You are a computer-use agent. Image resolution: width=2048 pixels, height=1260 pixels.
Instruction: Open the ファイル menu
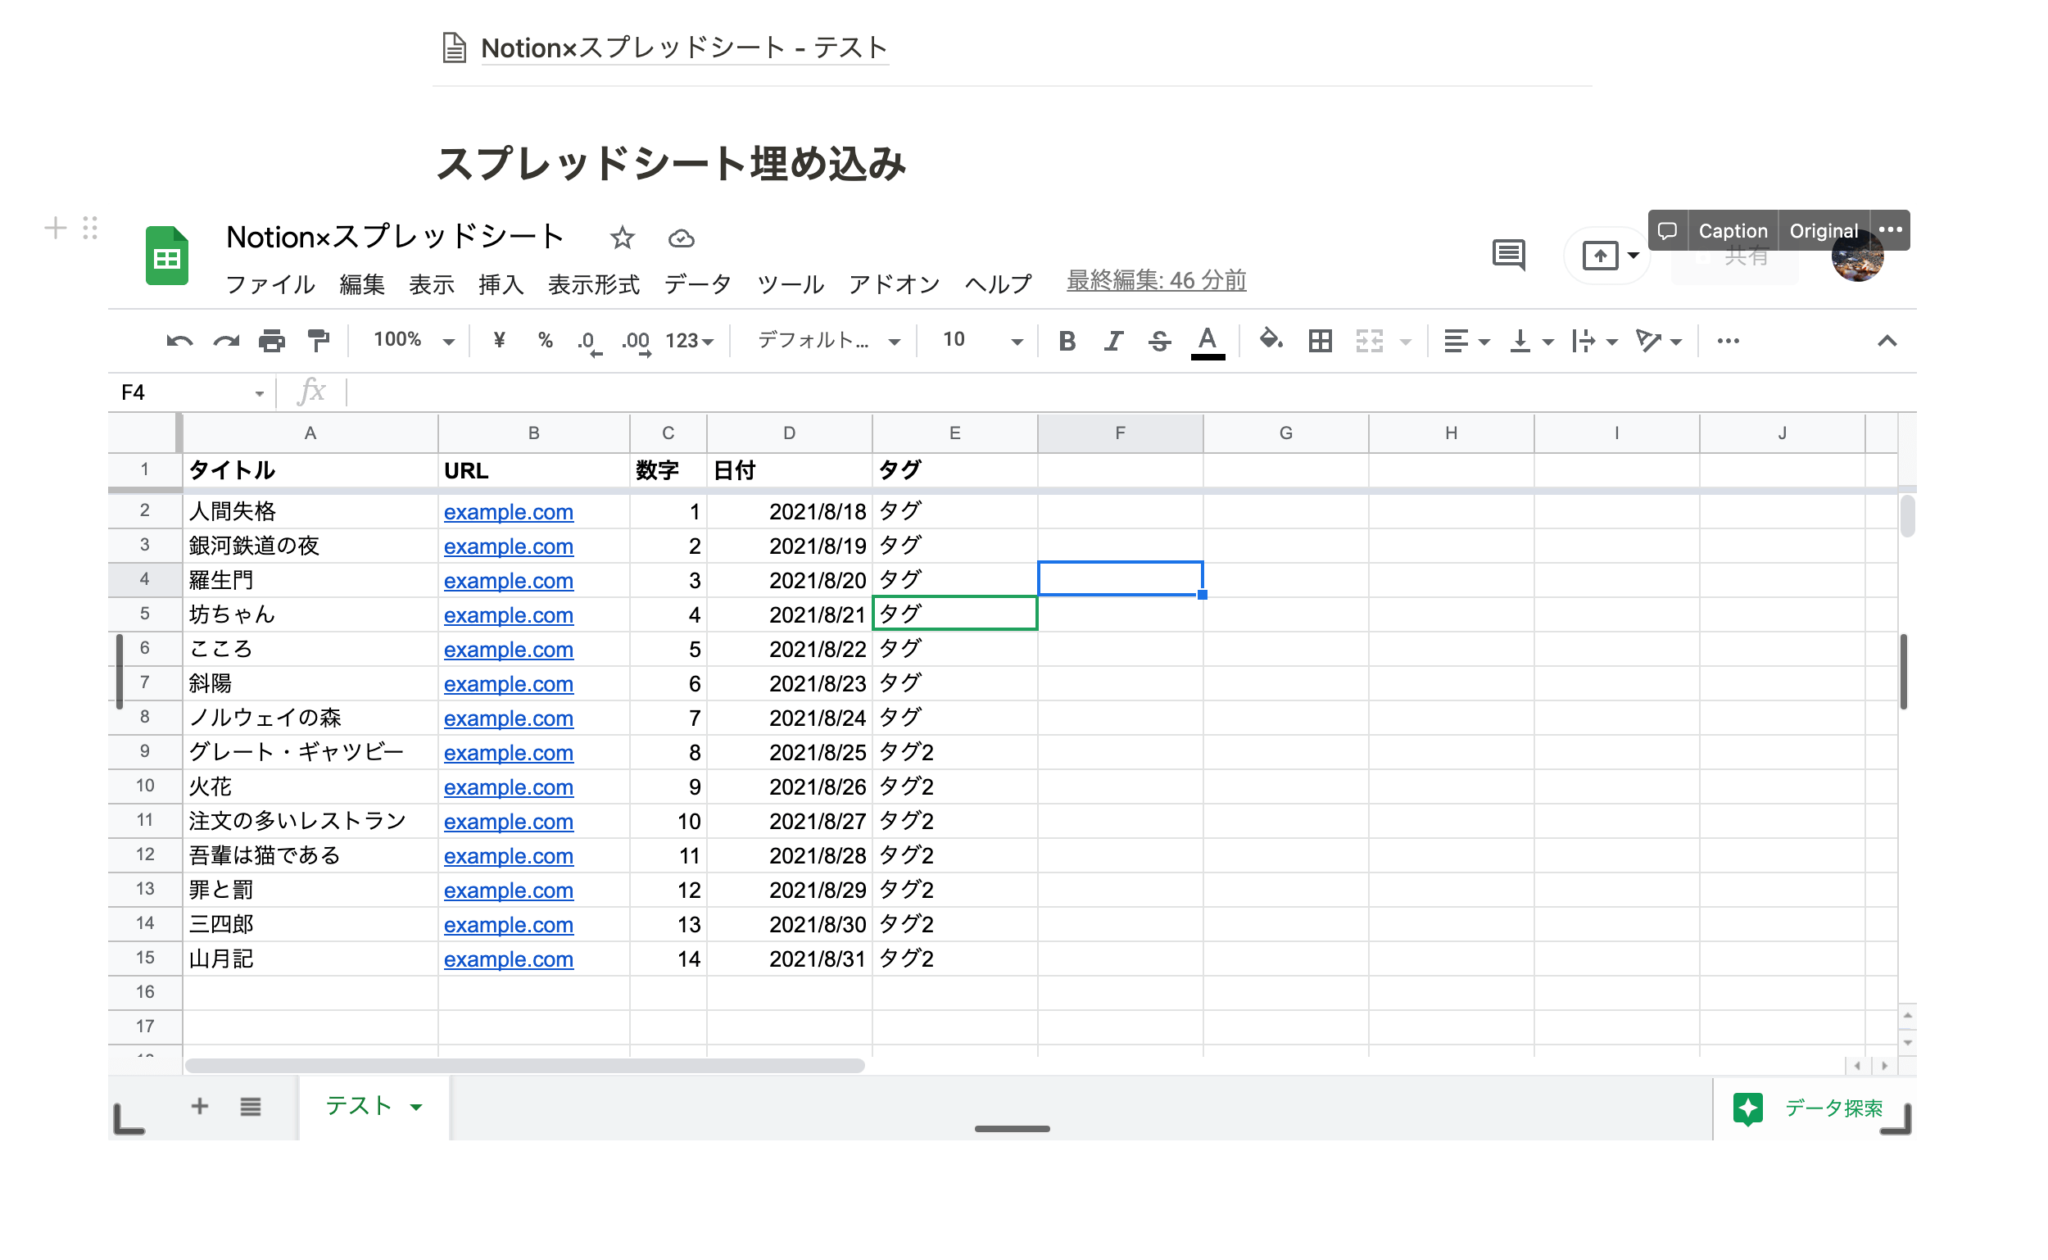[270, 283]
